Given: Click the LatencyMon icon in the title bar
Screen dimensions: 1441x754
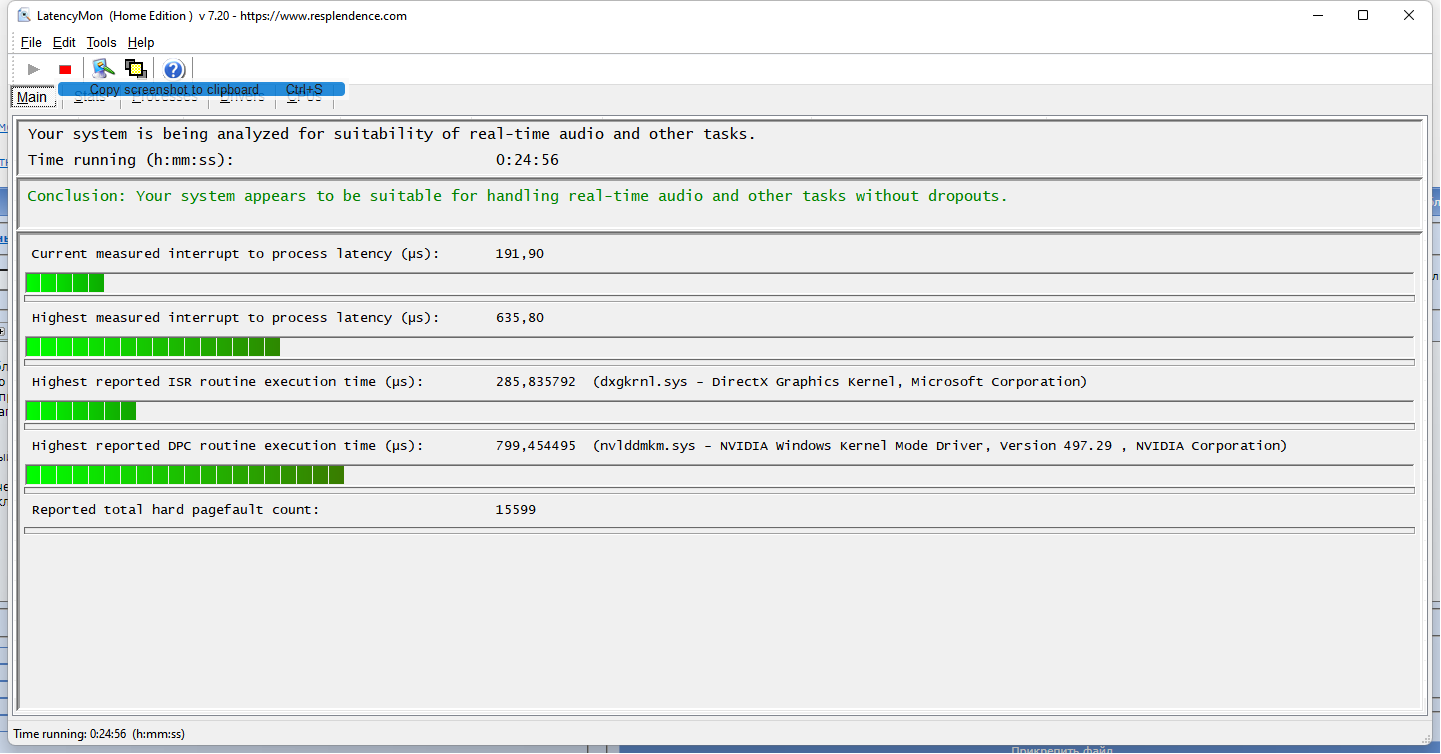Looking at the screenshot, I should click(x=25, y=15).
